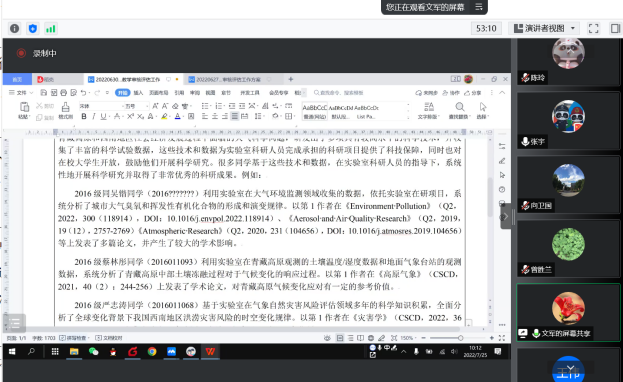Open Find and Replace magnifier tool

459,110
